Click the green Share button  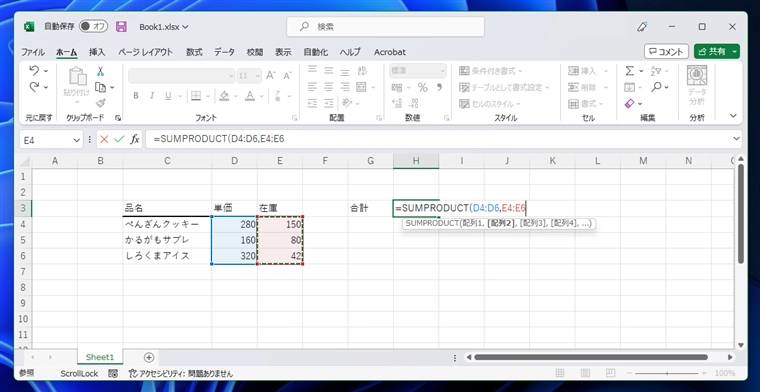[x=717, y=51]
